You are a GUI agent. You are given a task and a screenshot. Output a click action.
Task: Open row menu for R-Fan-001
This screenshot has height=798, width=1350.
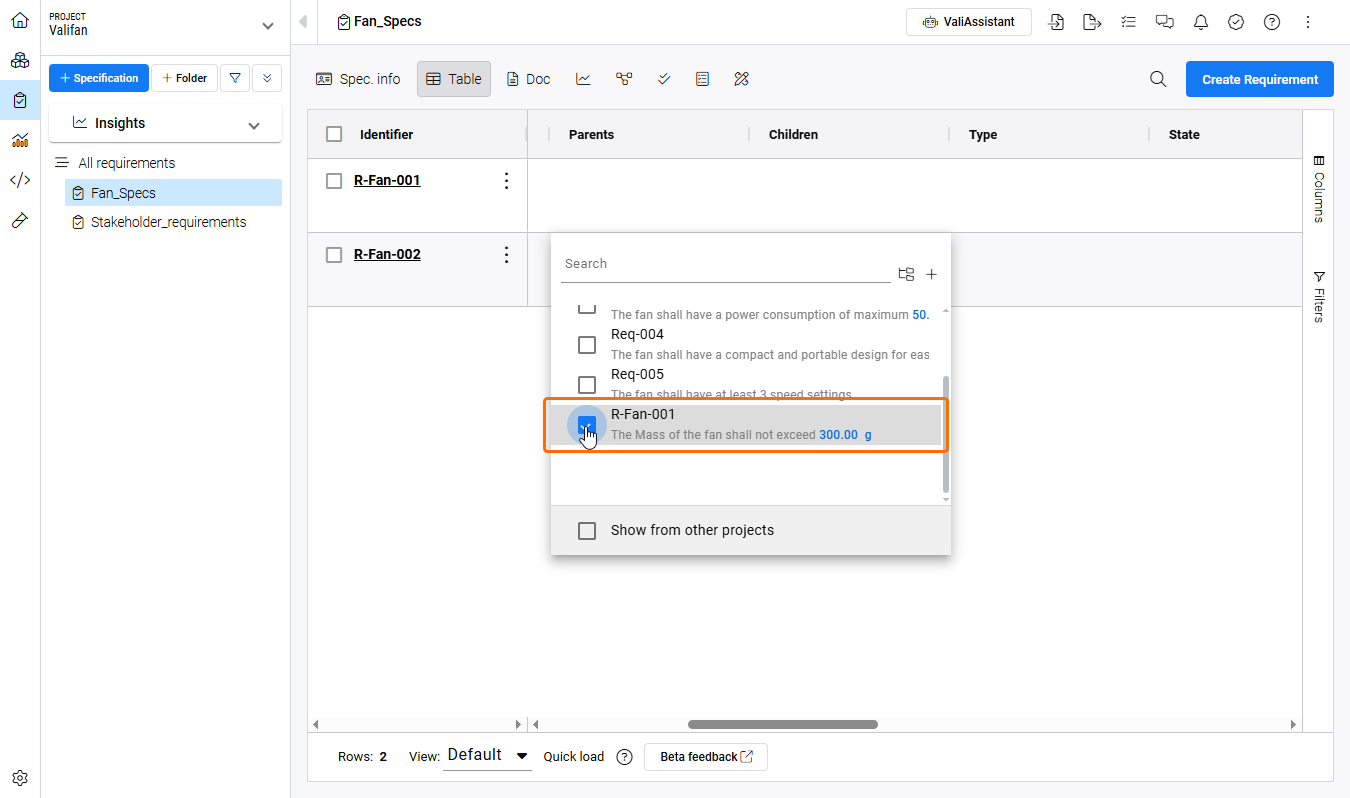(x=506, y=181)
